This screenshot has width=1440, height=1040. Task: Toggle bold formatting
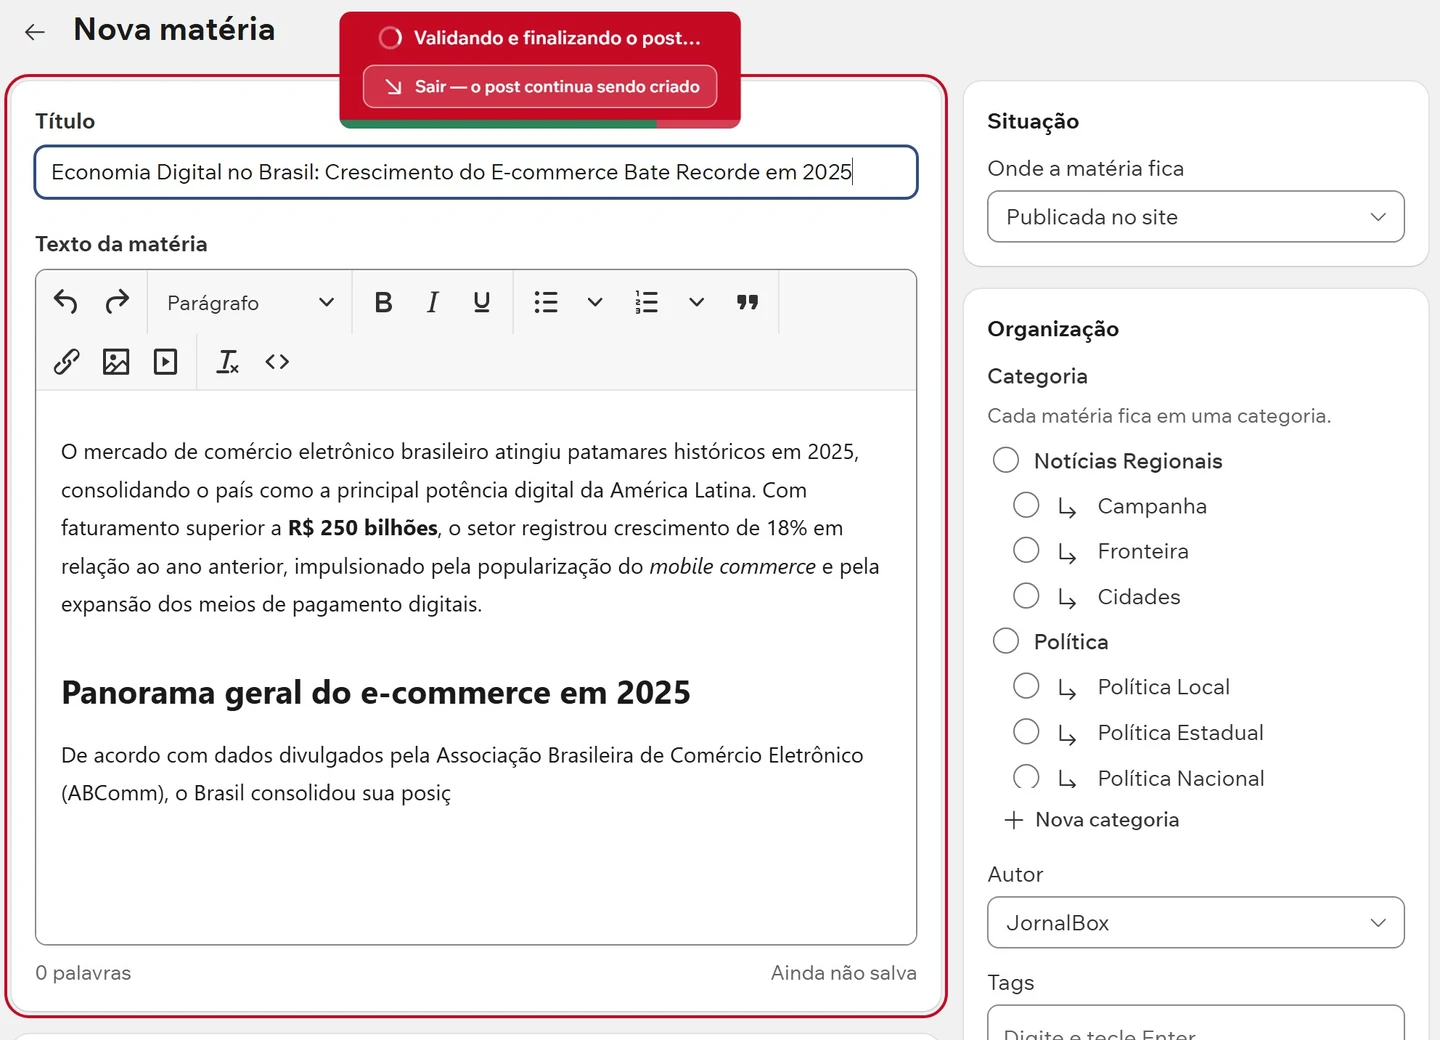tap(383, 302)
